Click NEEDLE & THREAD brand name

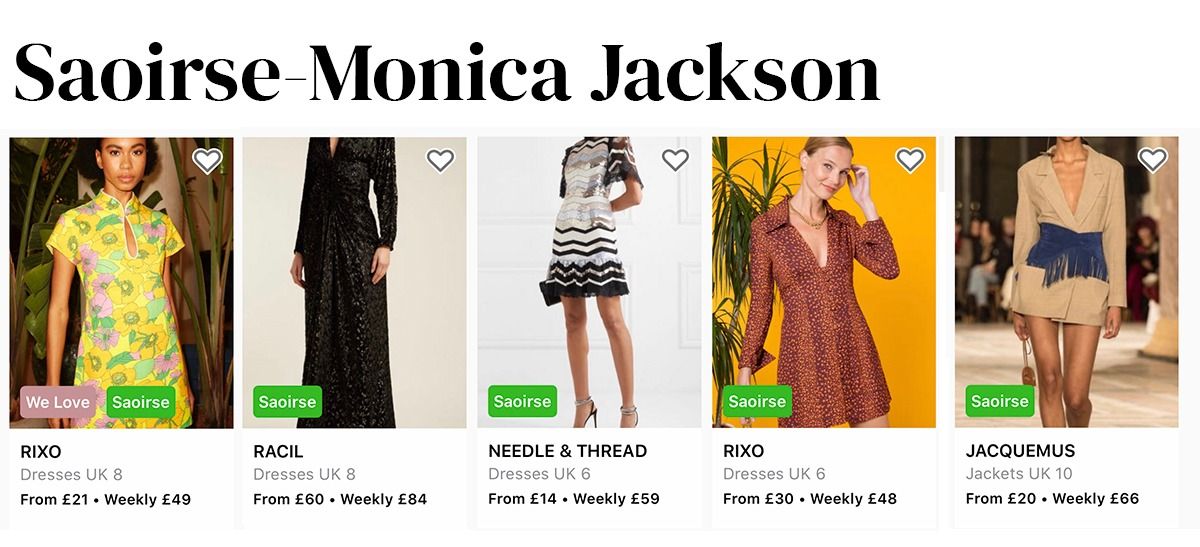[567, 451]
